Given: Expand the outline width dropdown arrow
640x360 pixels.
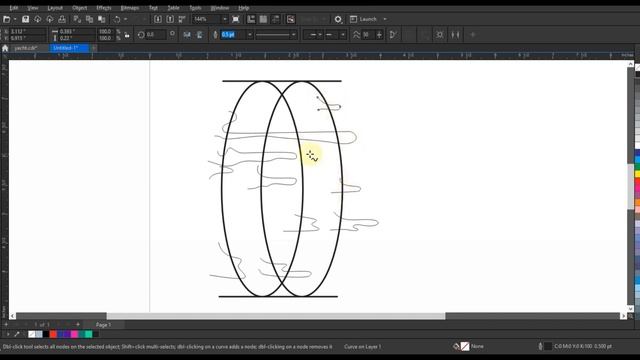Looking at the screenshot, I should click(250, 35).
